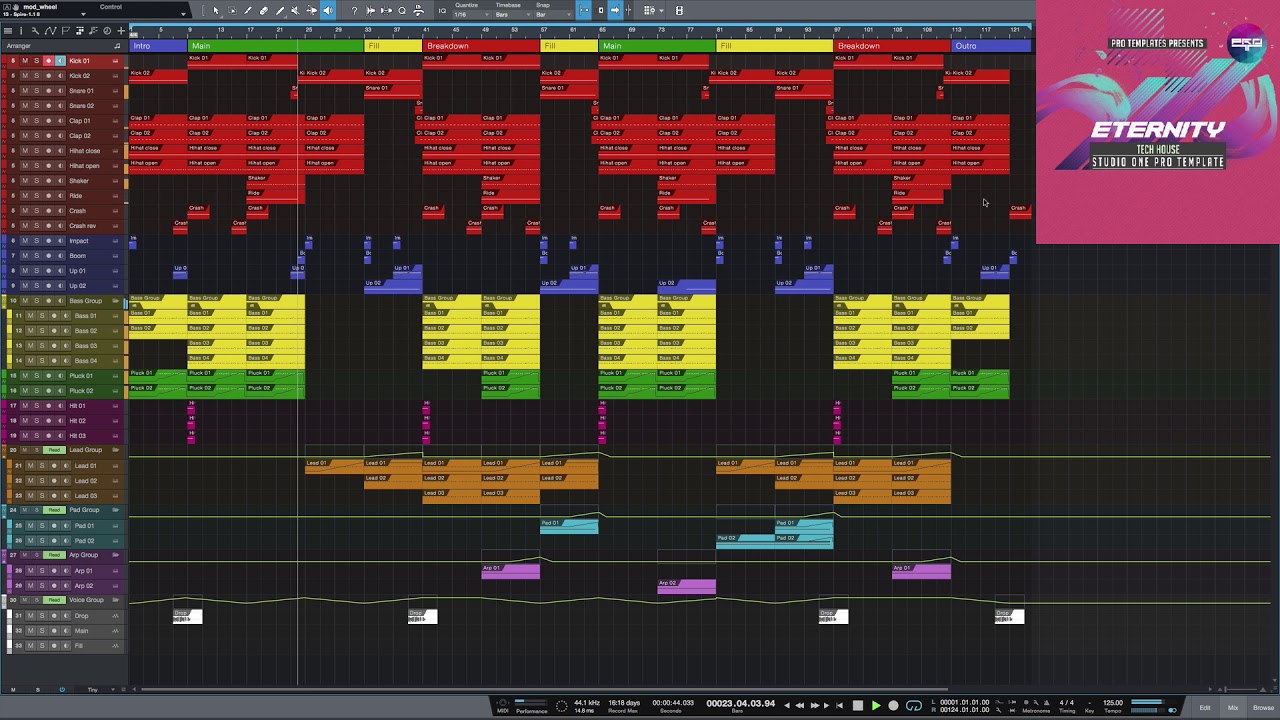Click the 00023.04.03.94 bars position display
Image resolution: width=1280 pixels, height=720 pixels.
coord(740,703)
